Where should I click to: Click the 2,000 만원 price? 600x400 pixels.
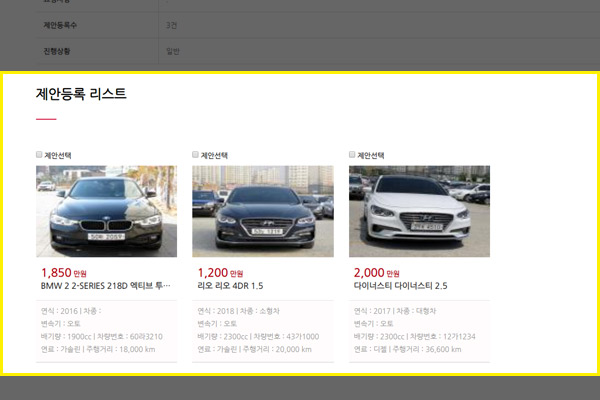click(376, 272)
